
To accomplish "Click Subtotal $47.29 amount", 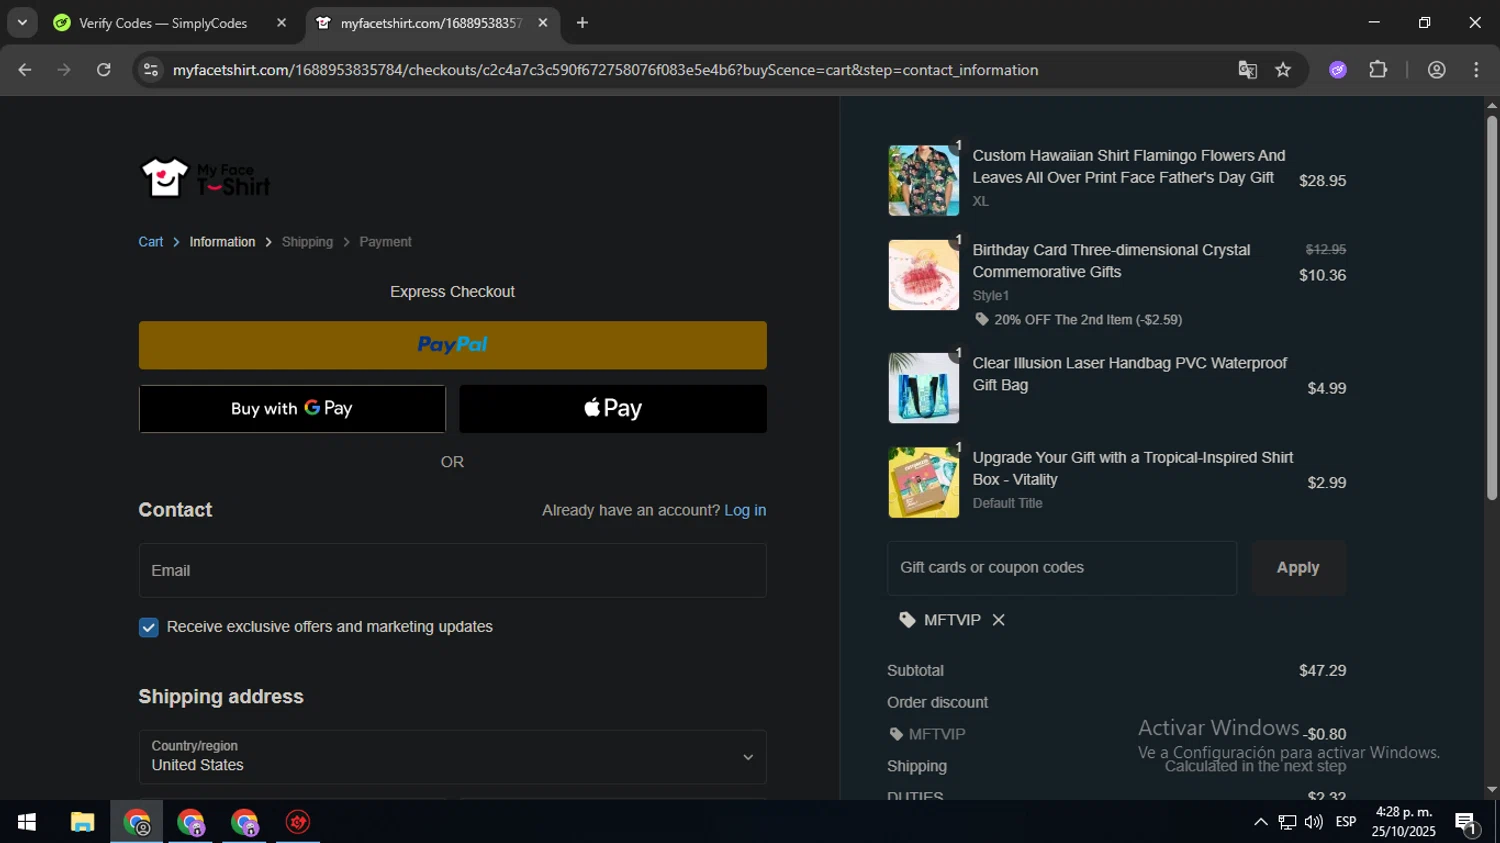I will [x=1322, y=671].
